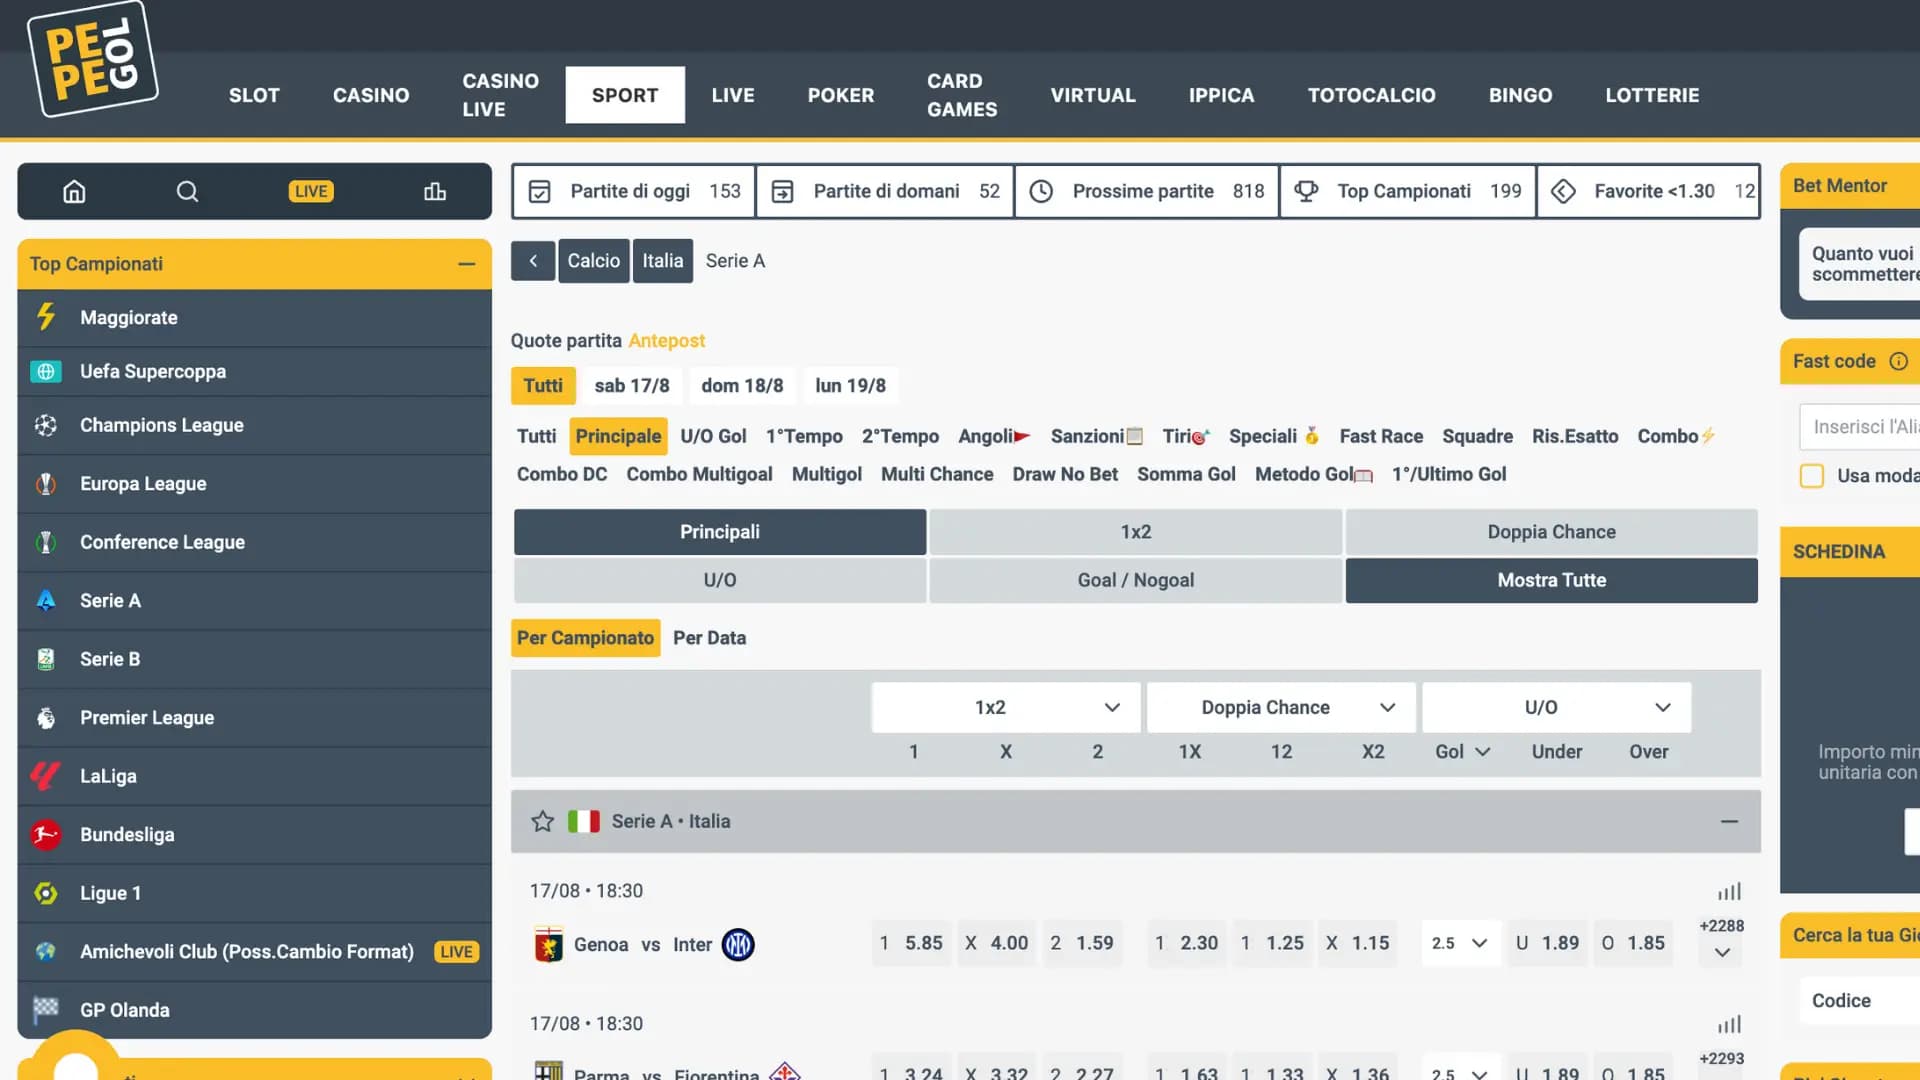Select the Home icon in the sidebar

(x=73, y=191)
